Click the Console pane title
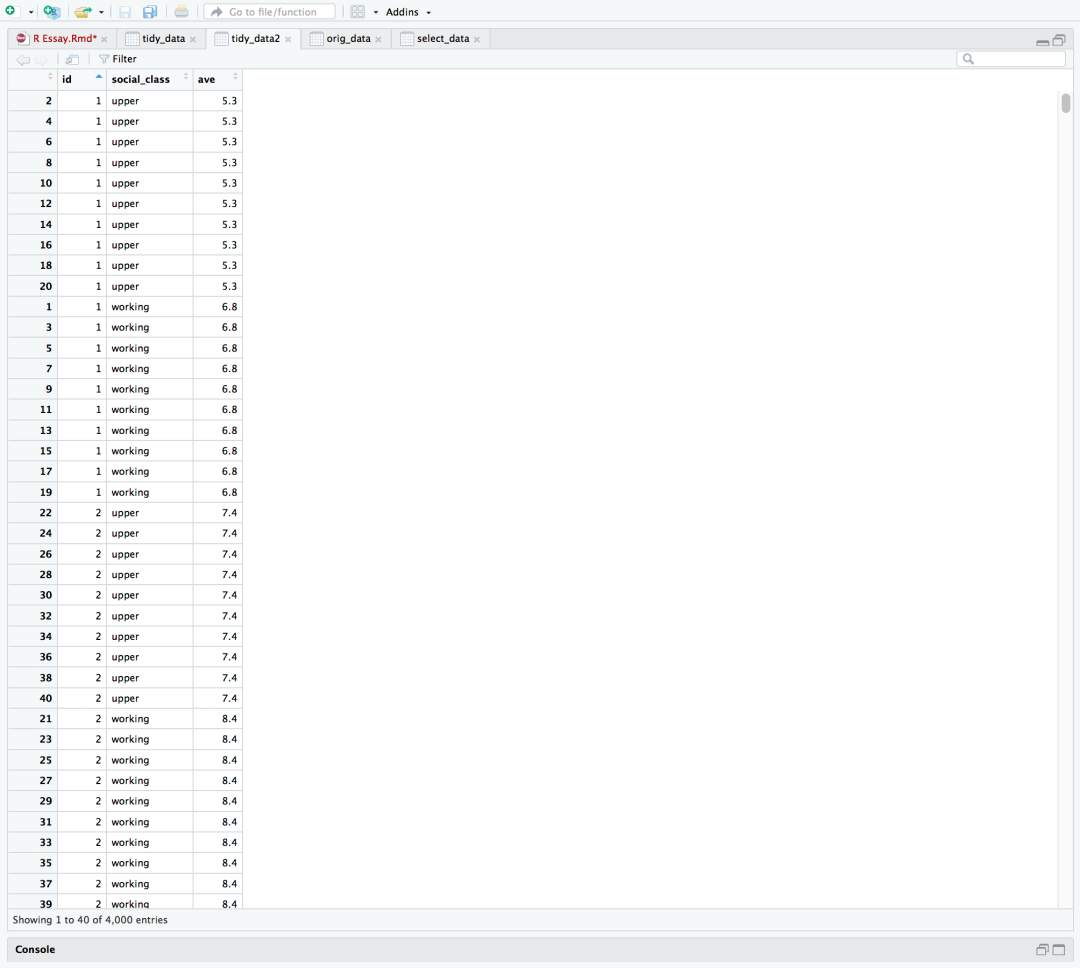The image size is (1080, 968). pos(35,949)
